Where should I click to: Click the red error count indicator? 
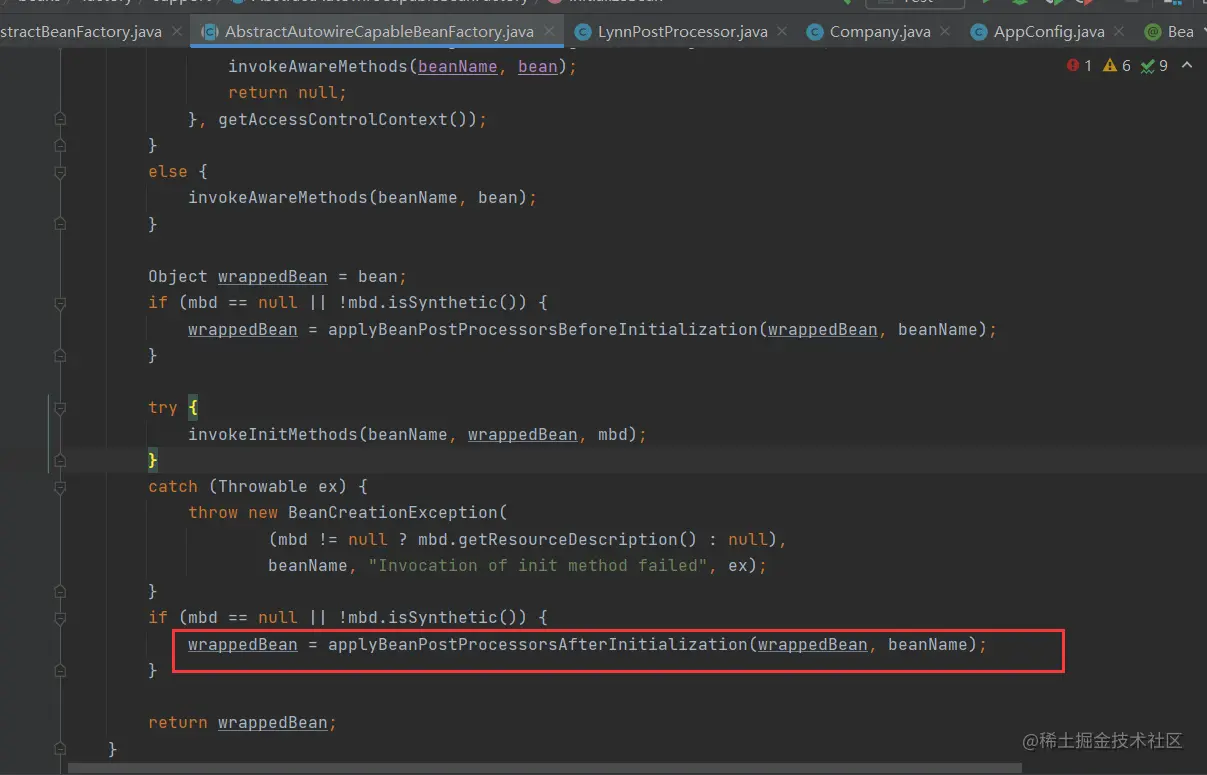point(1079,66)
